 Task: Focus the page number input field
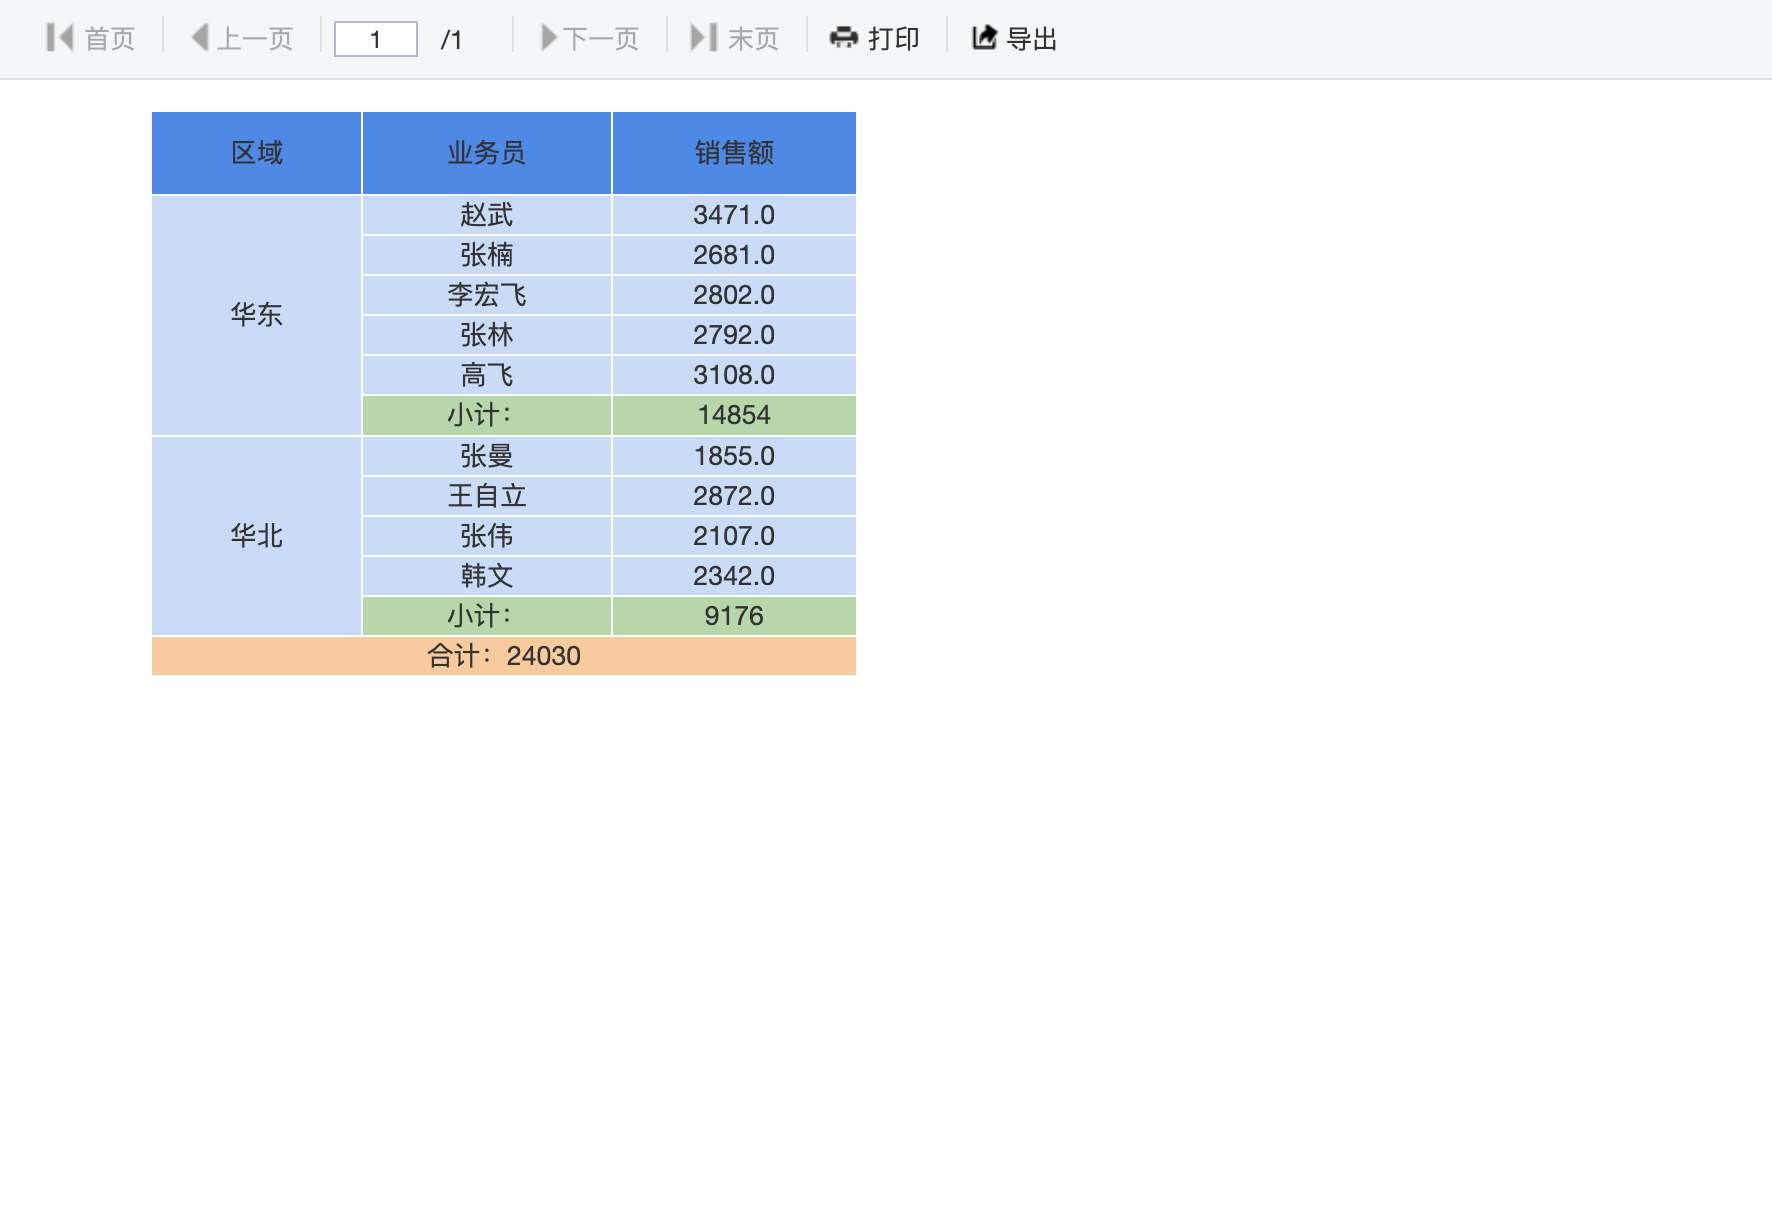(375, 39)
